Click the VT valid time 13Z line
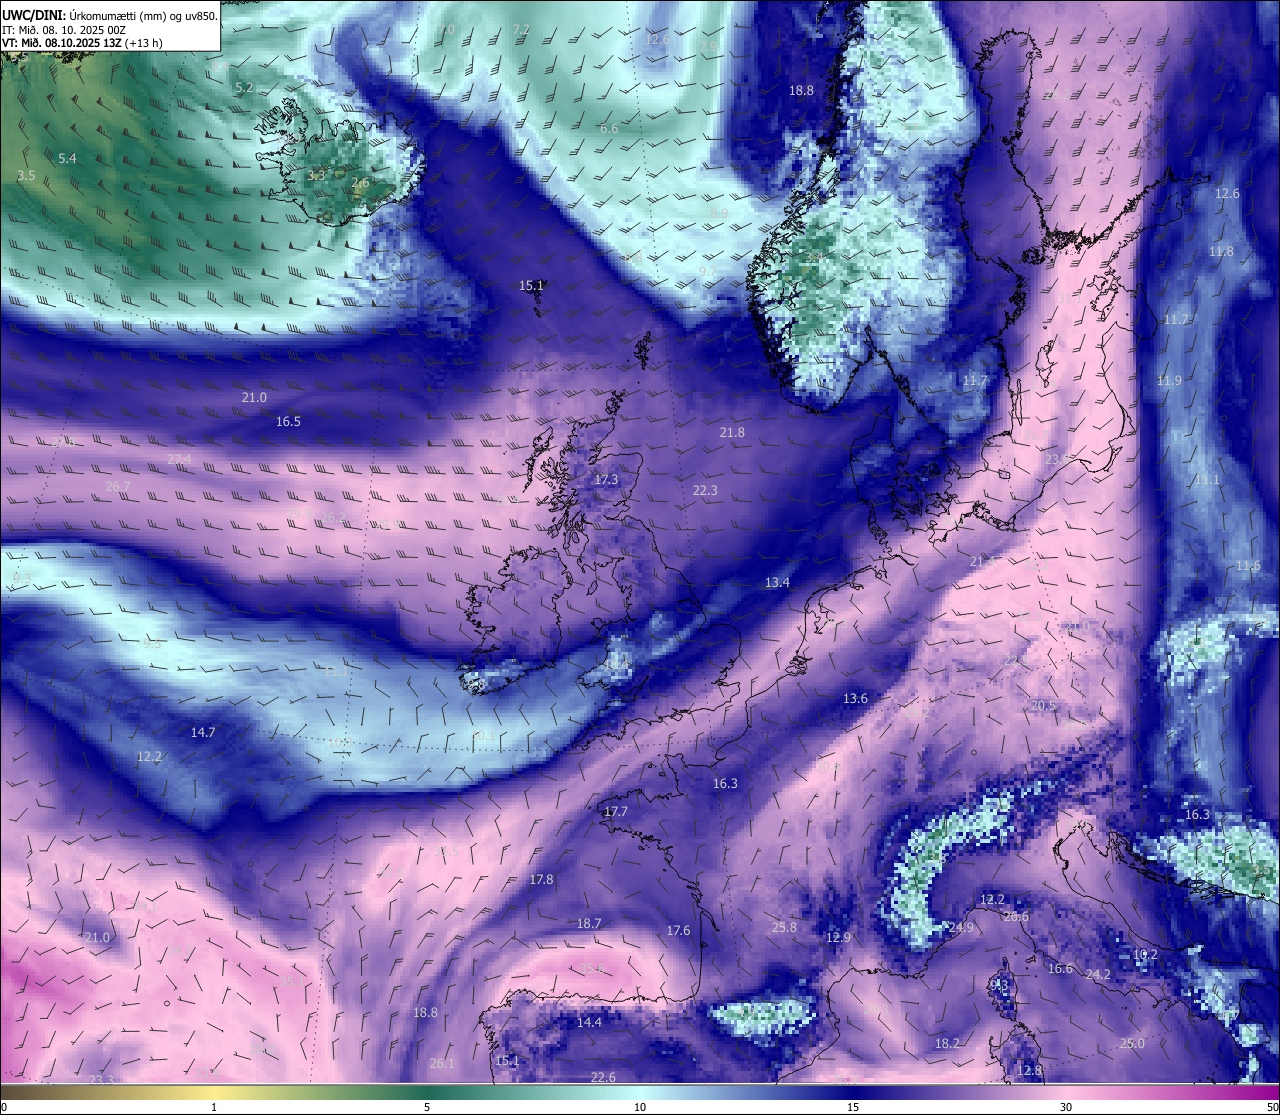The height and width of the screenshot is (1115, 1280). tap(83, 43)
